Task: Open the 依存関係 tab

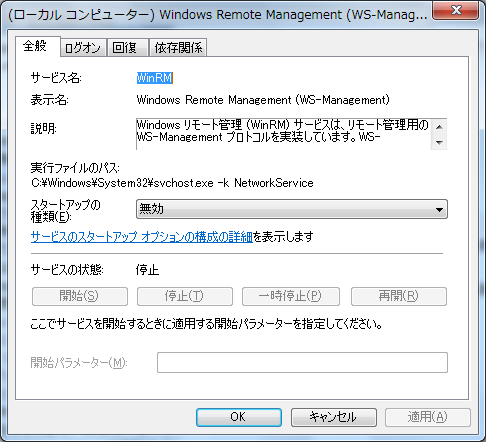Action: [178, 48]
